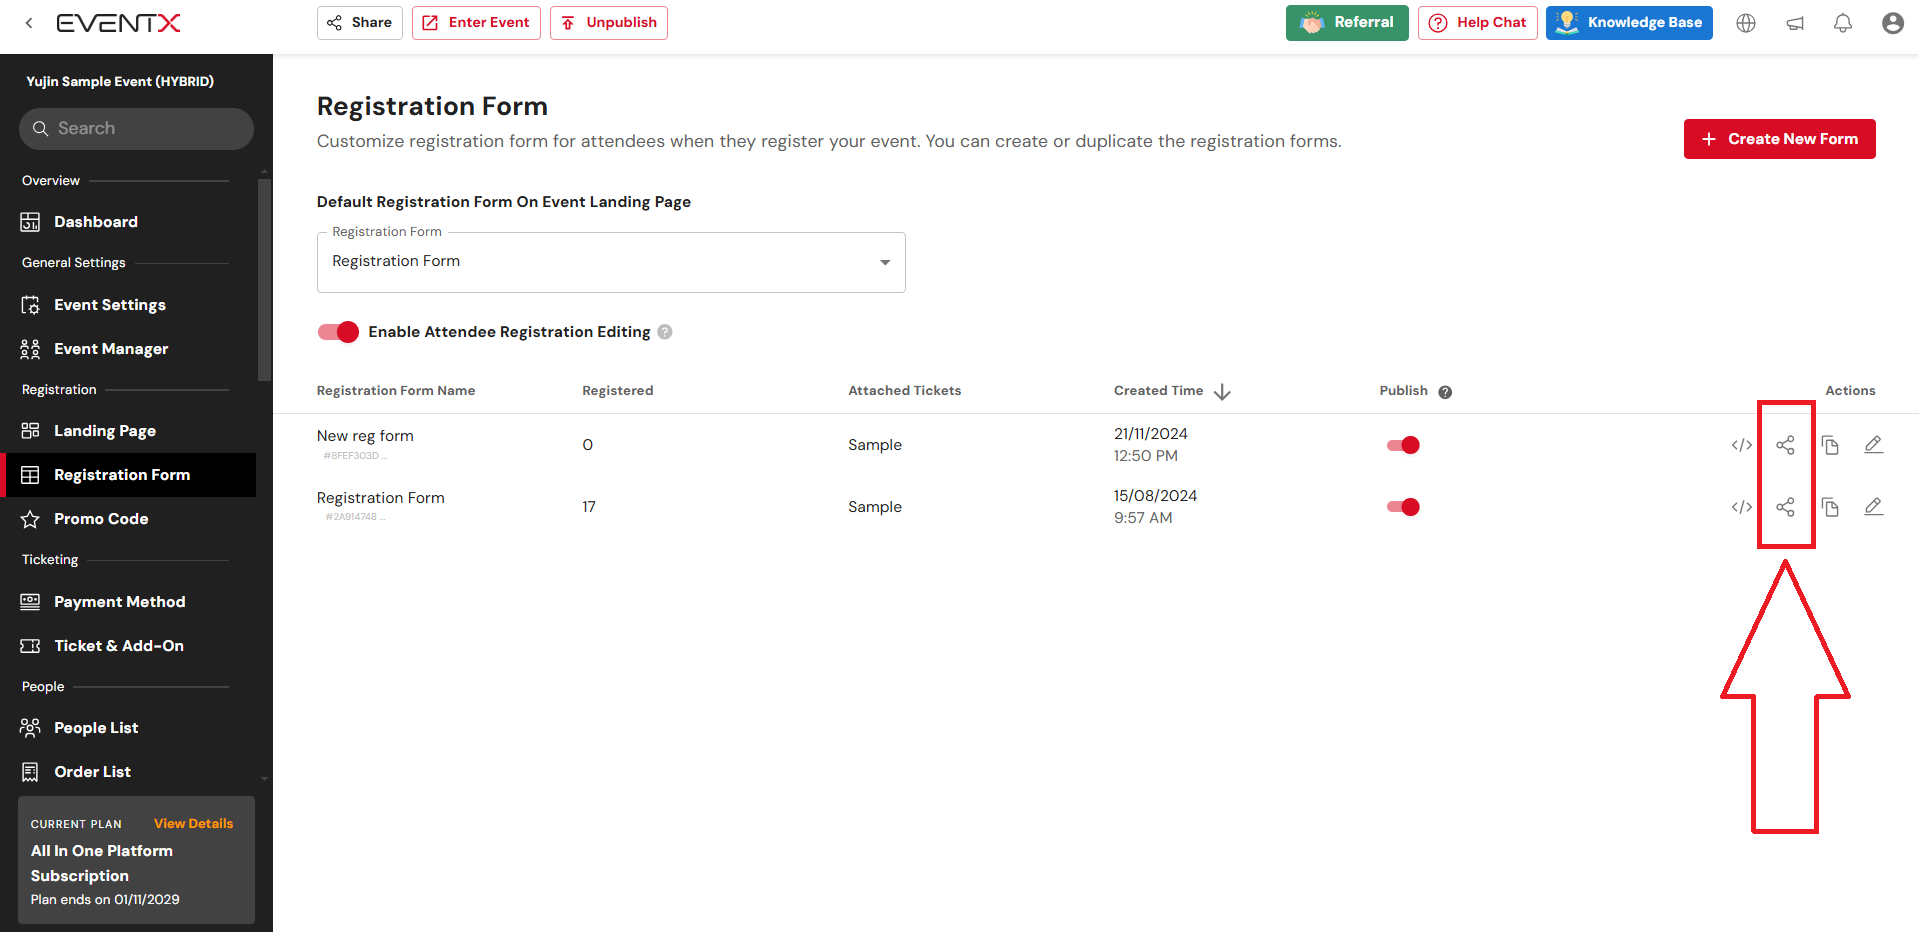
Task: Open the Knowledge Base
Action: (1629, 23)
